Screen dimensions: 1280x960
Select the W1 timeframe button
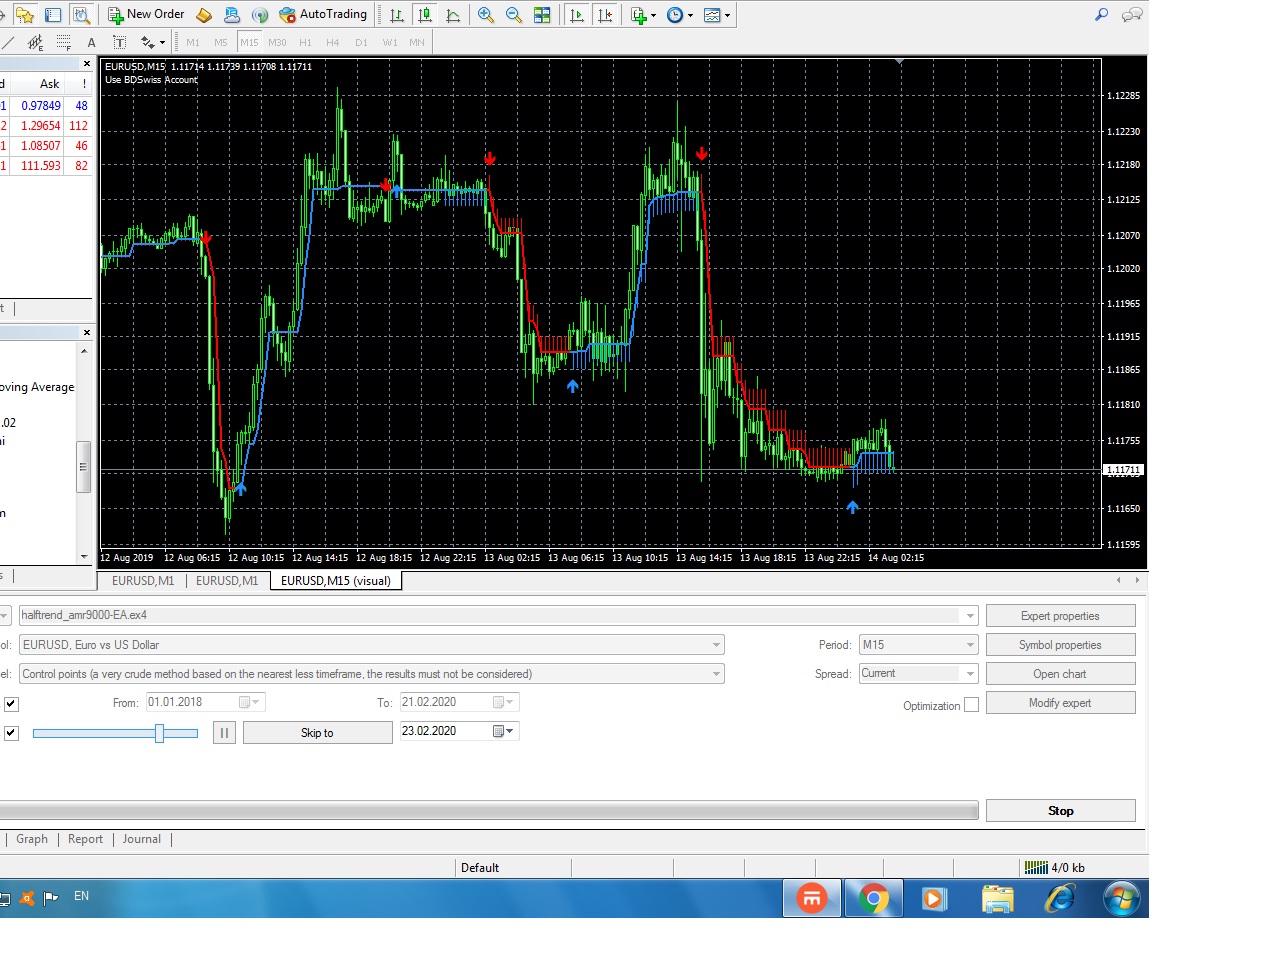click(389, 42)
